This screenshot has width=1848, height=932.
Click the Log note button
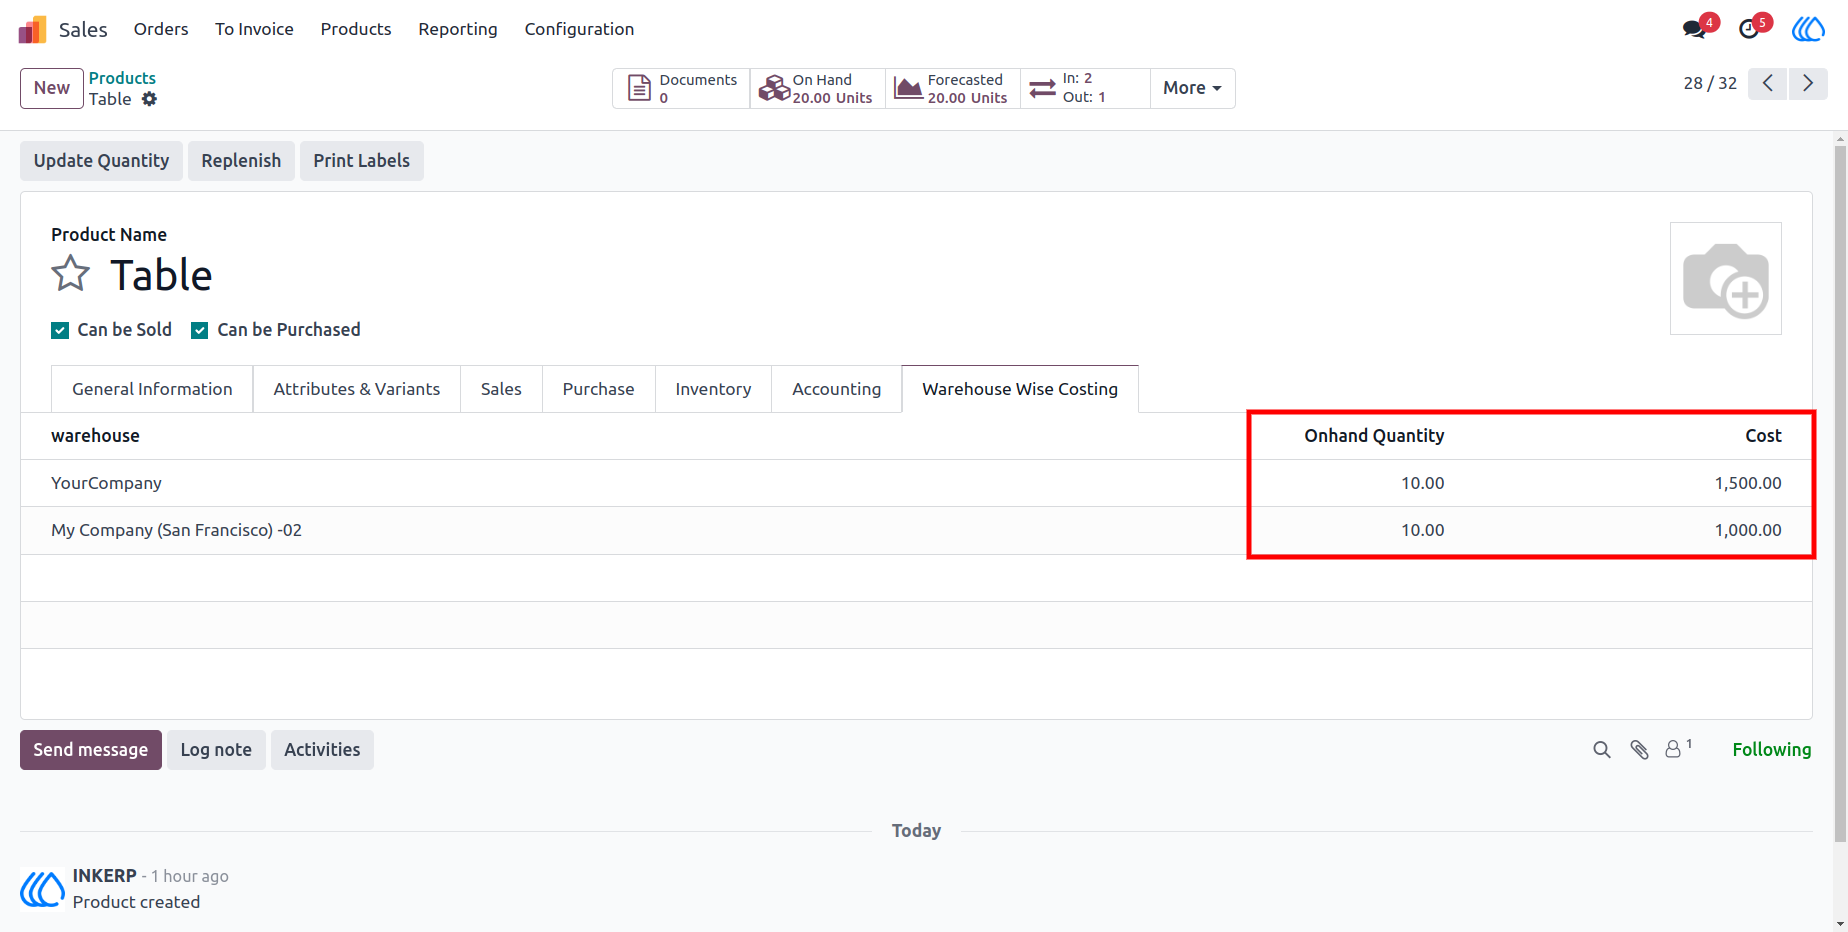click(216, 750)
